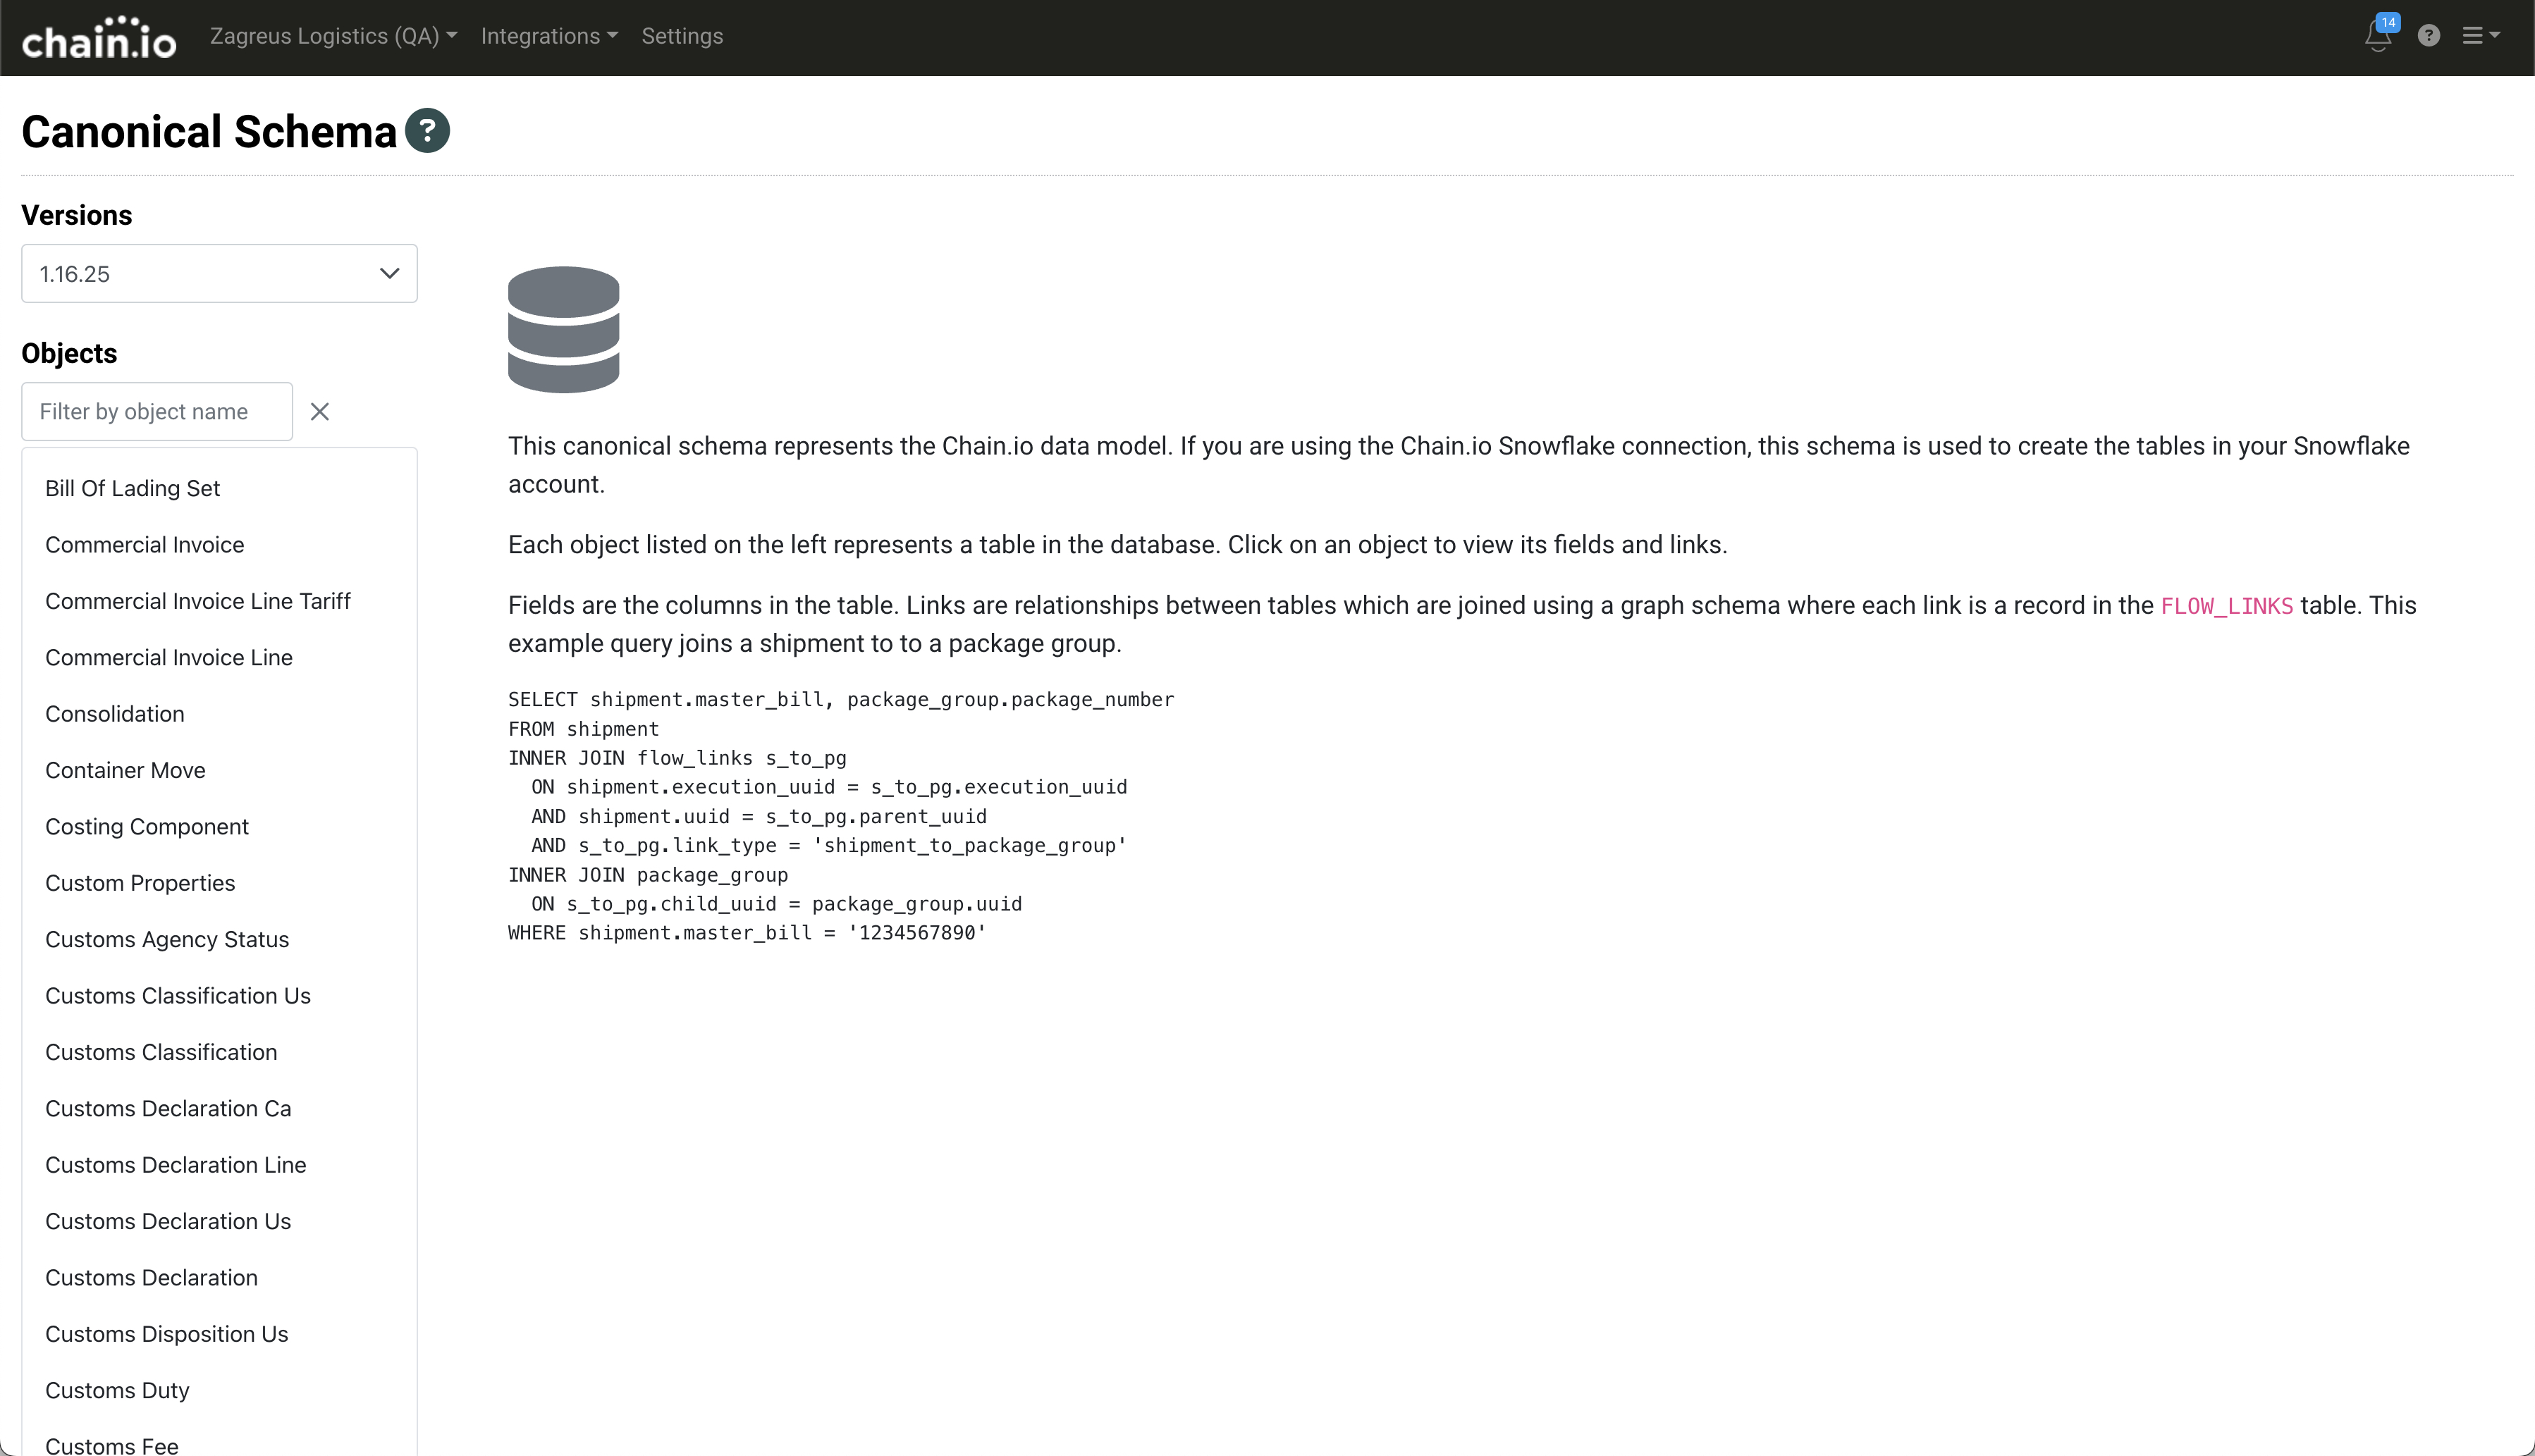Open Container Move object
The width and height of the screenshot is (2535, 1456).
(x=125, y=770)
